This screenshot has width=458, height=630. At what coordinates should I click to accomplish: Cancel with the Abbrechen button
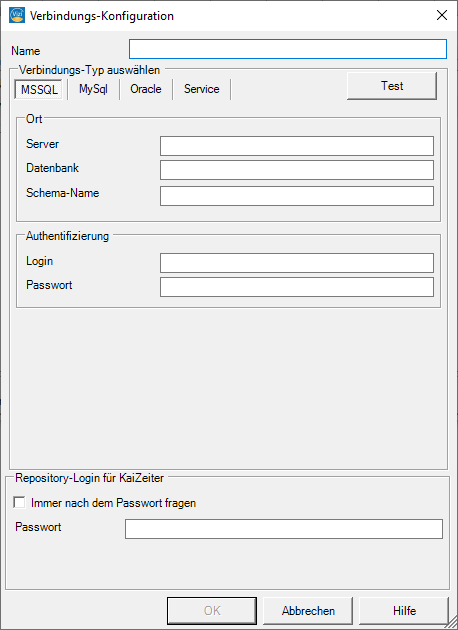(308, 611)
